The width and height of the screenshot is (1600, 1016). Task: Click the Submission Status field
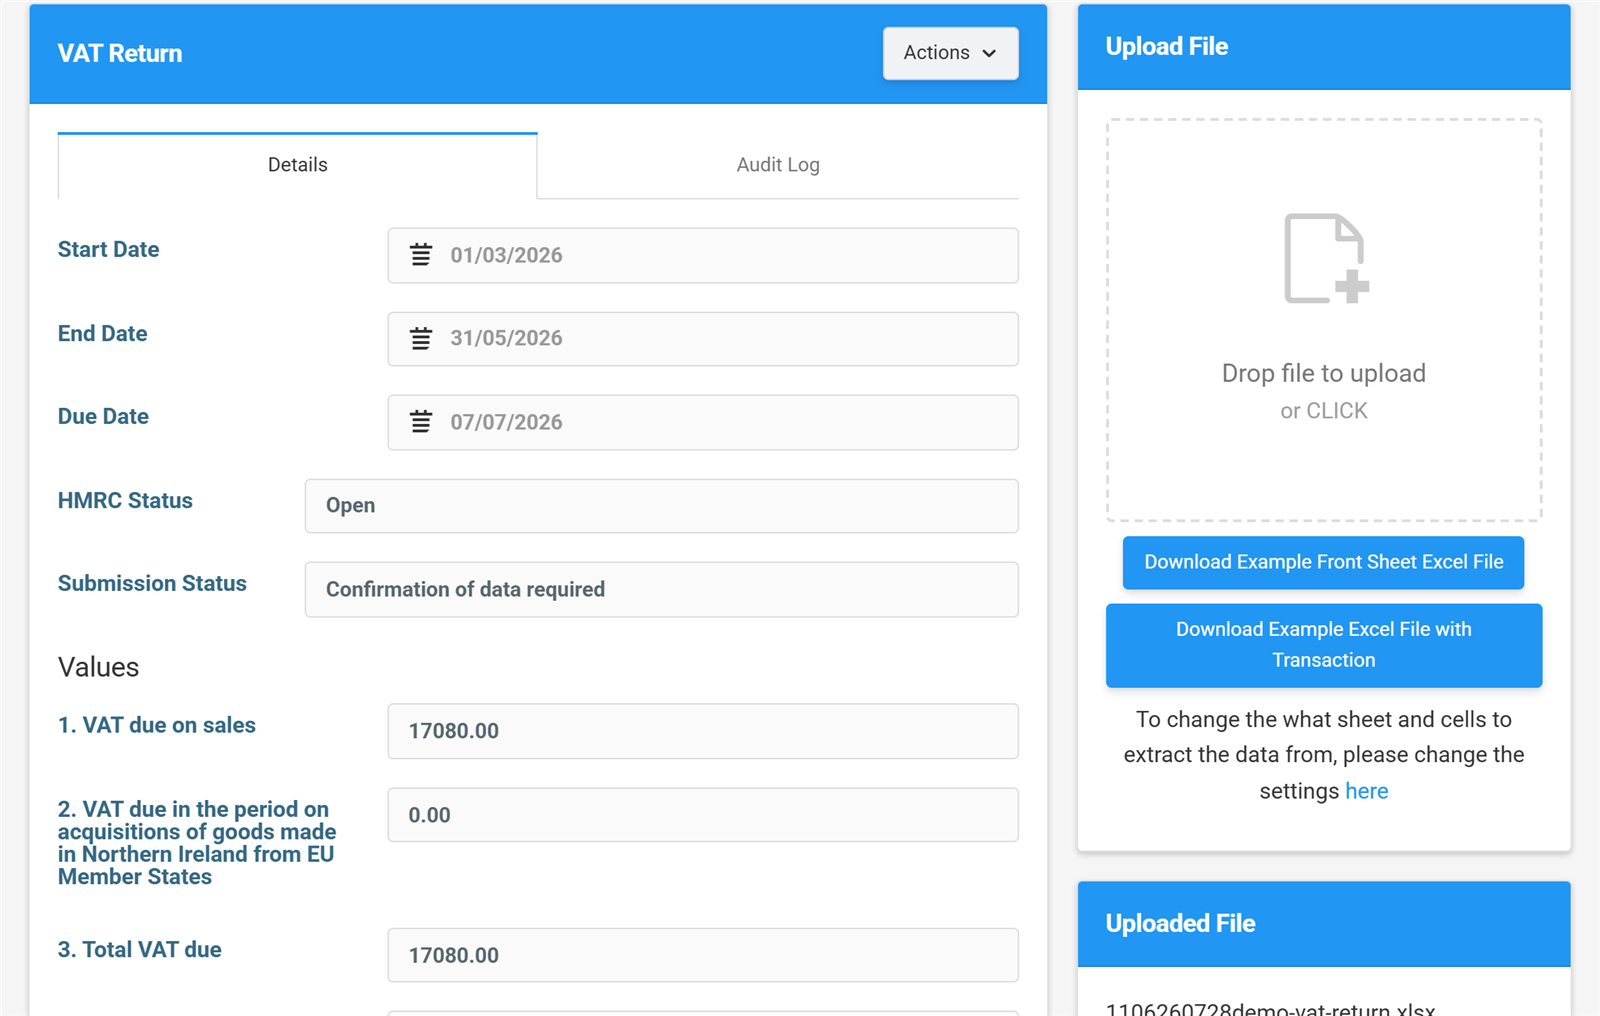[662, 589]
